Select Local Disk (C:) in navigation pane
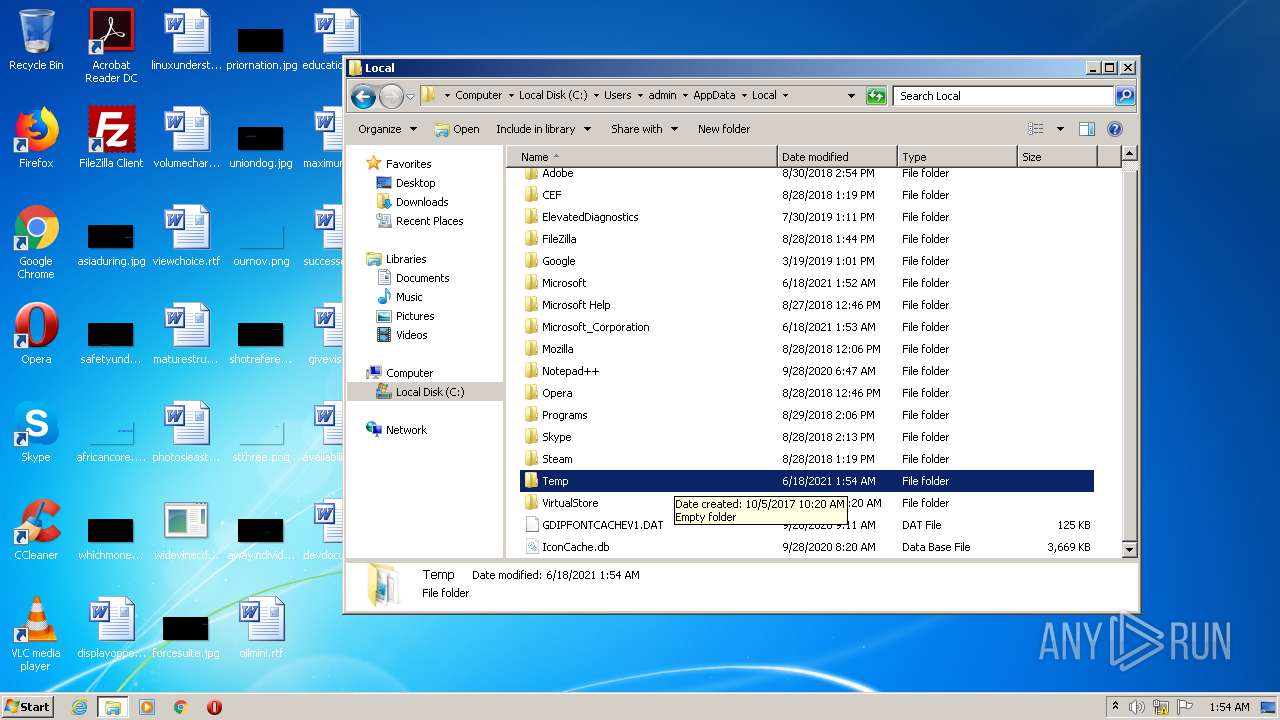 point(429,392)
